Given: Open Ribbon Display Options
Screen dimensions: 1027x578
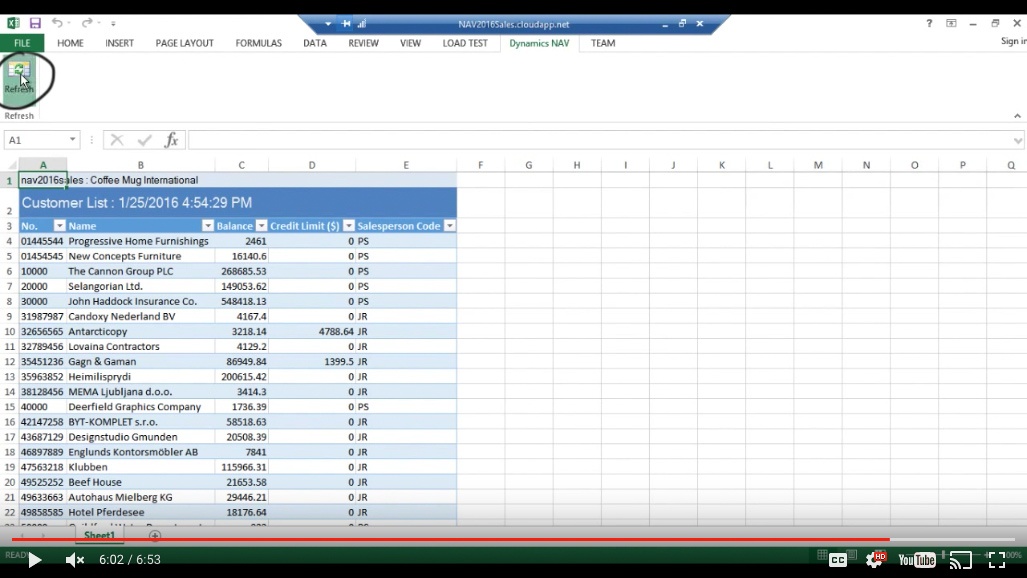Looking at the screenshot, I should [x=951, y=24].
